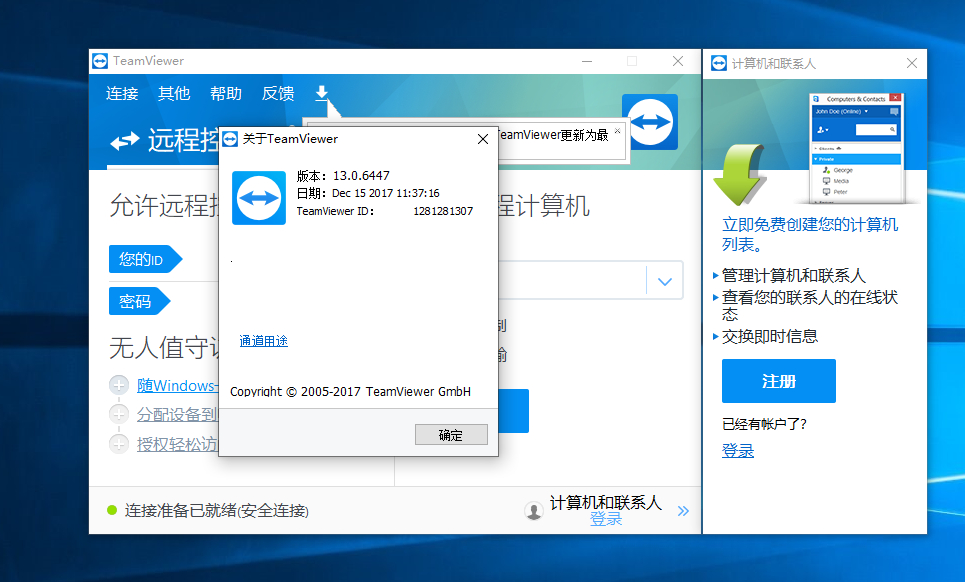Click the green arrow promo image
The height and width of the screenshot is (582, 965).
click(x=740, y=174)
